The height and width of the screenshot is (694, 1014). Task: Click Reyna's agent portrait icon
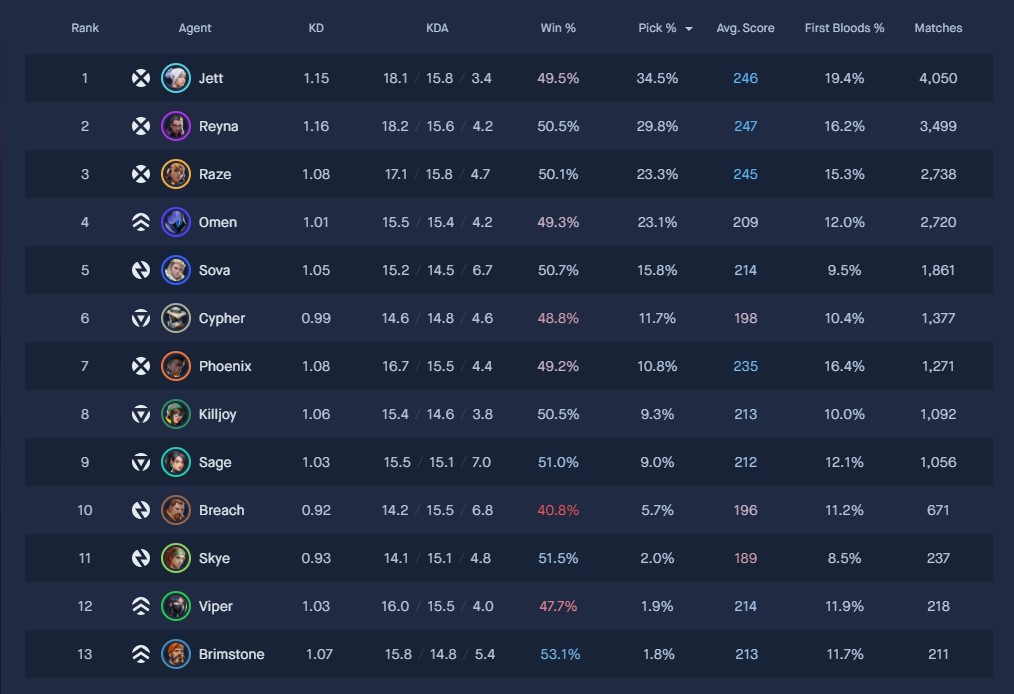click(175, 126)
